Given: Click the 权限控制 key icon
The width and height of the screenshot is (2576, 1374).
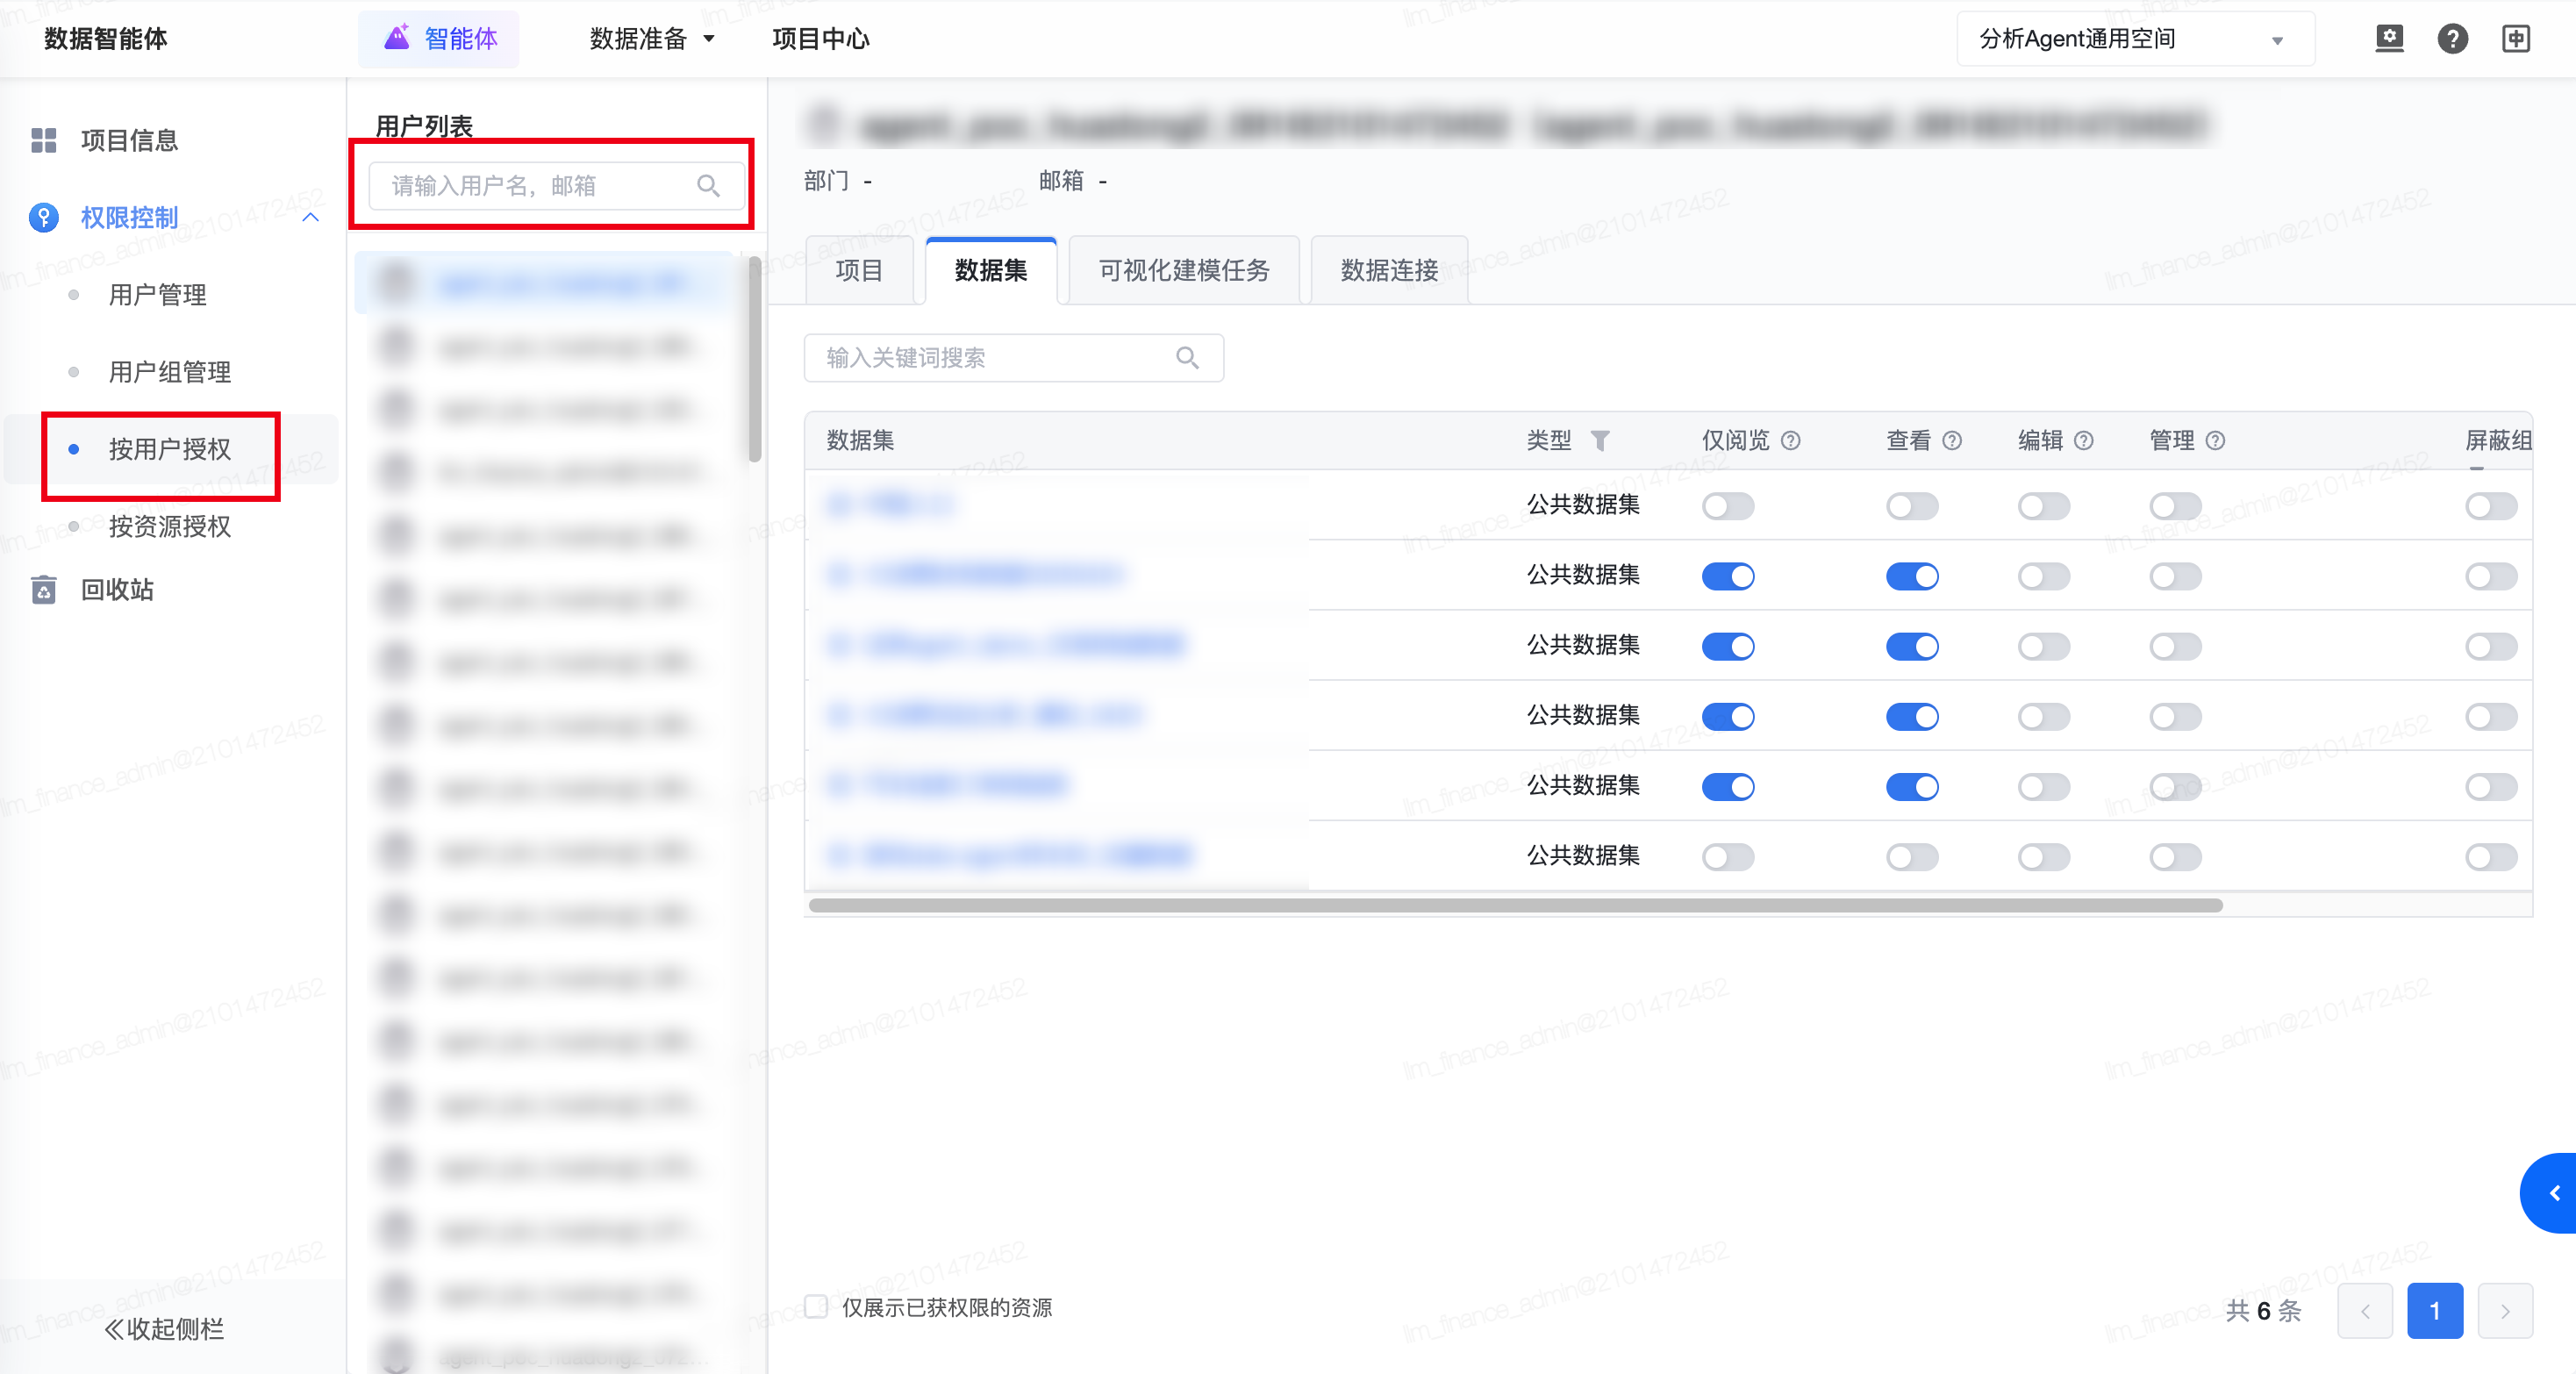Looking at the screenshot, I should click(x=44, y=217).
